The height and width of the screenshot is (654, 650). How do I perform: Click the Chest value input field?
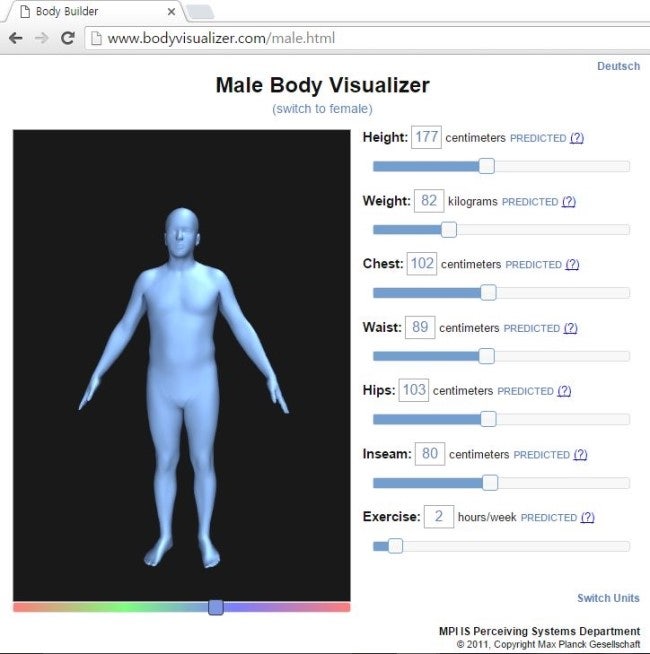click(x=422, y=264)
